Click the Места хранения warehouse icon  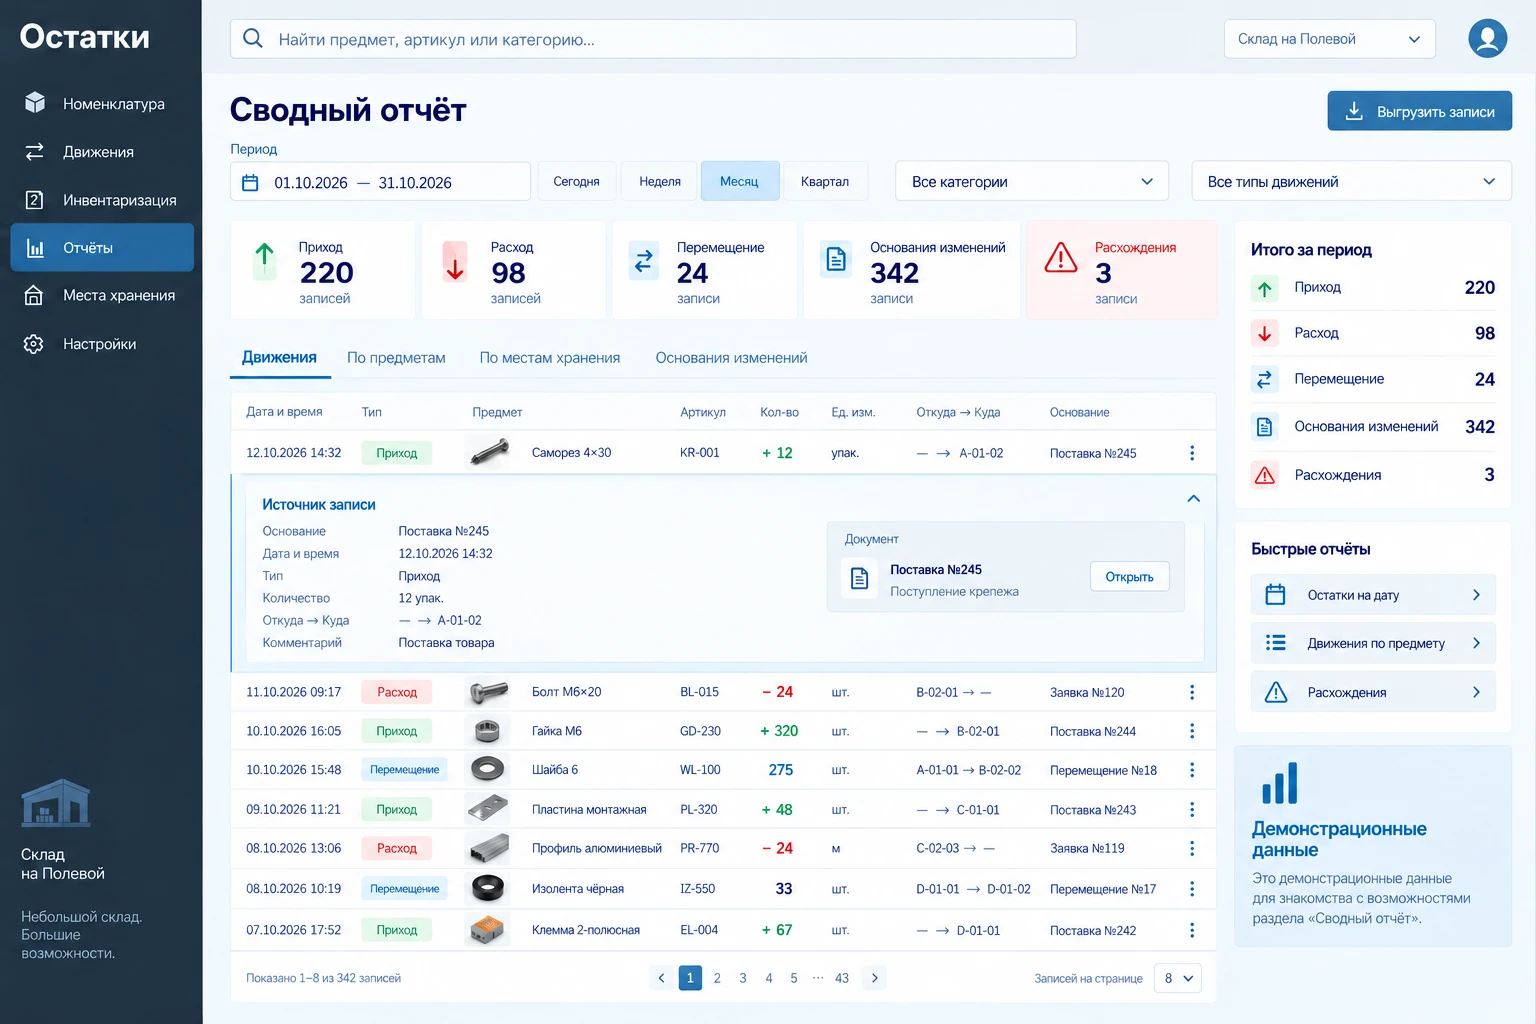pyautogui.click(x=34, y=295)
